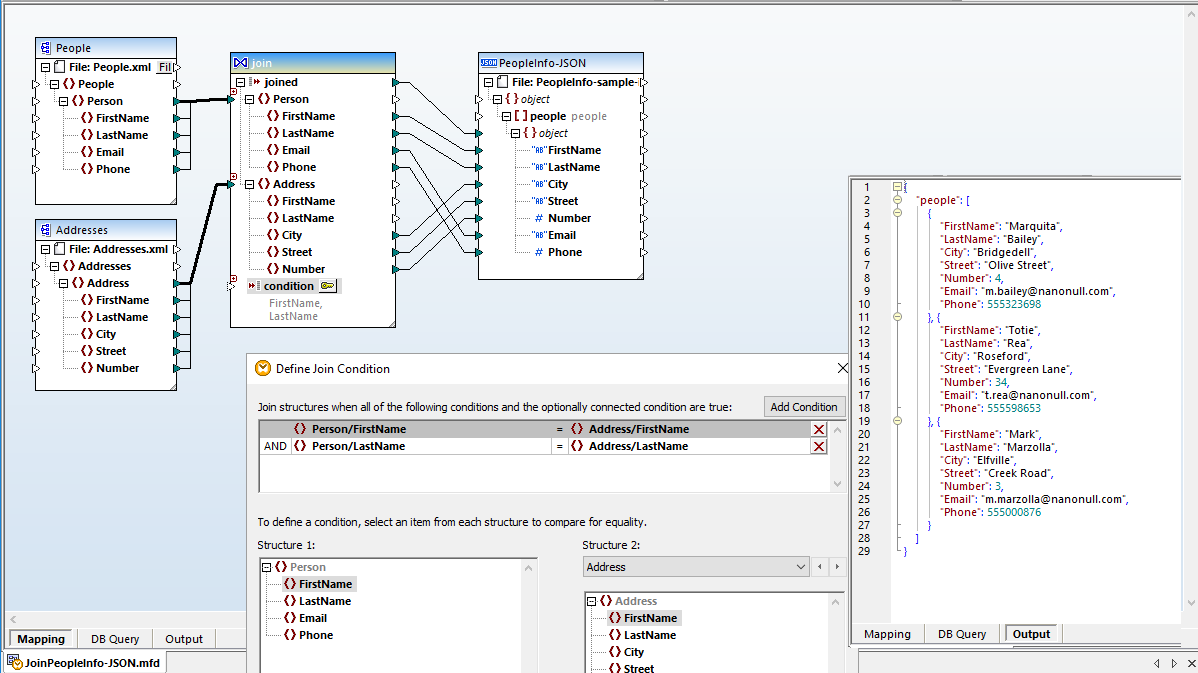Viewport: 1198px width, 673px height.
Task: Click the Addresses schema icon on its component header
Action: [43, 228]
